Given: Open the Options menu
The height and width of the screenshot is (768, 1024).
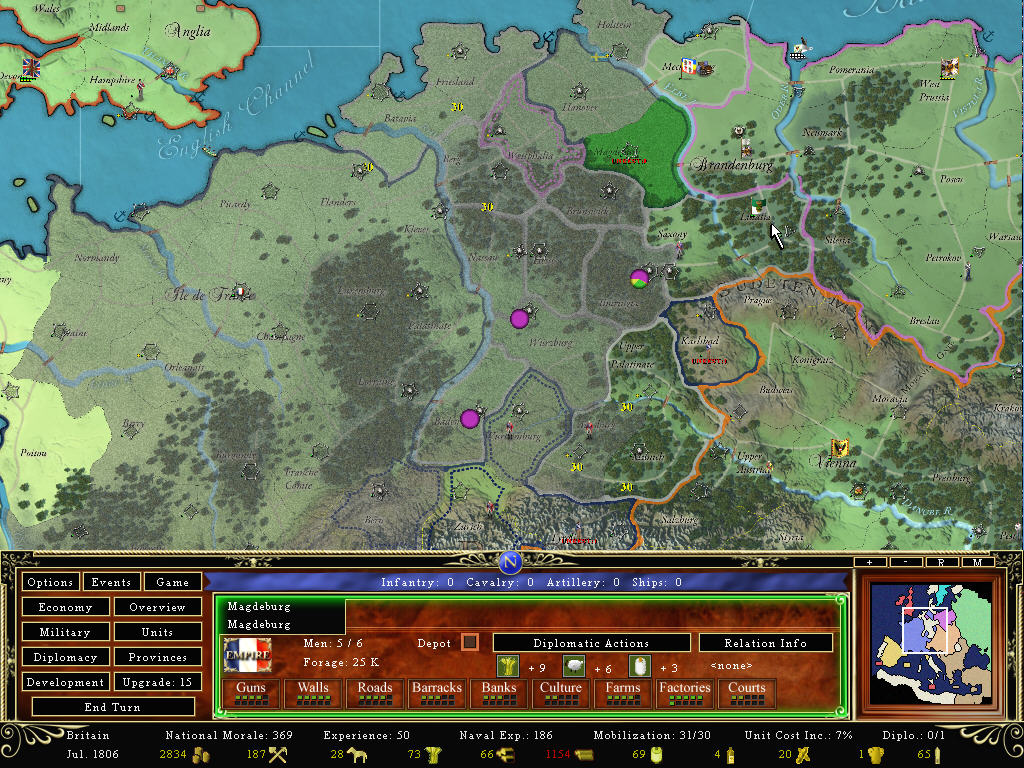Looking at the screenshot, I should (50, 582).
